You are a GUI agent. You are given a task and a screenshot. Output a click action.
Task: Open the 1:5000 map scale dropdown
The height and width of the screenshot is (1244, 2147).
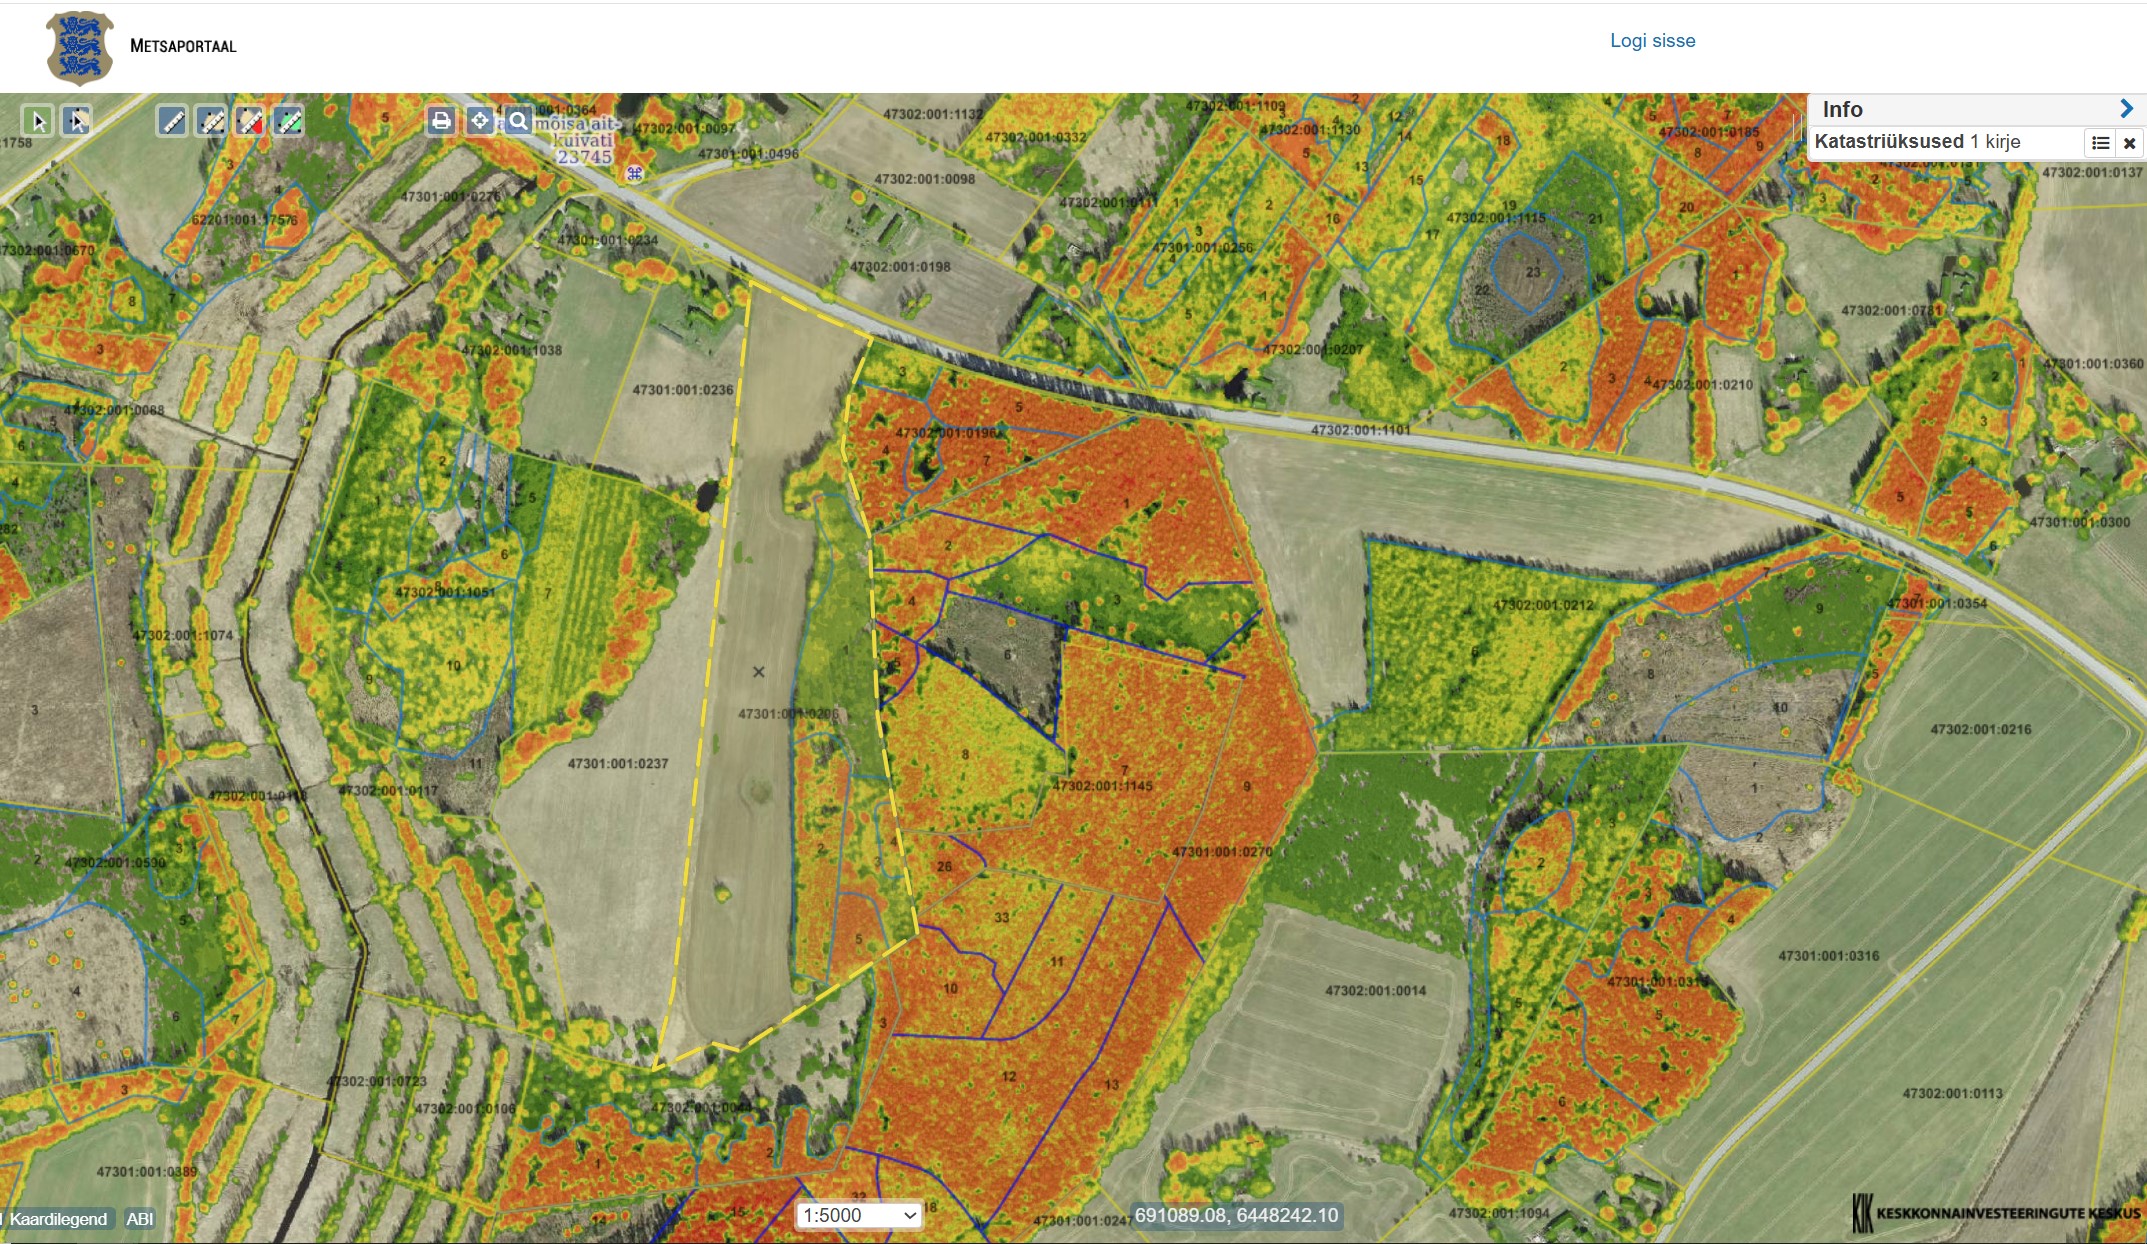pos(859,1215)
